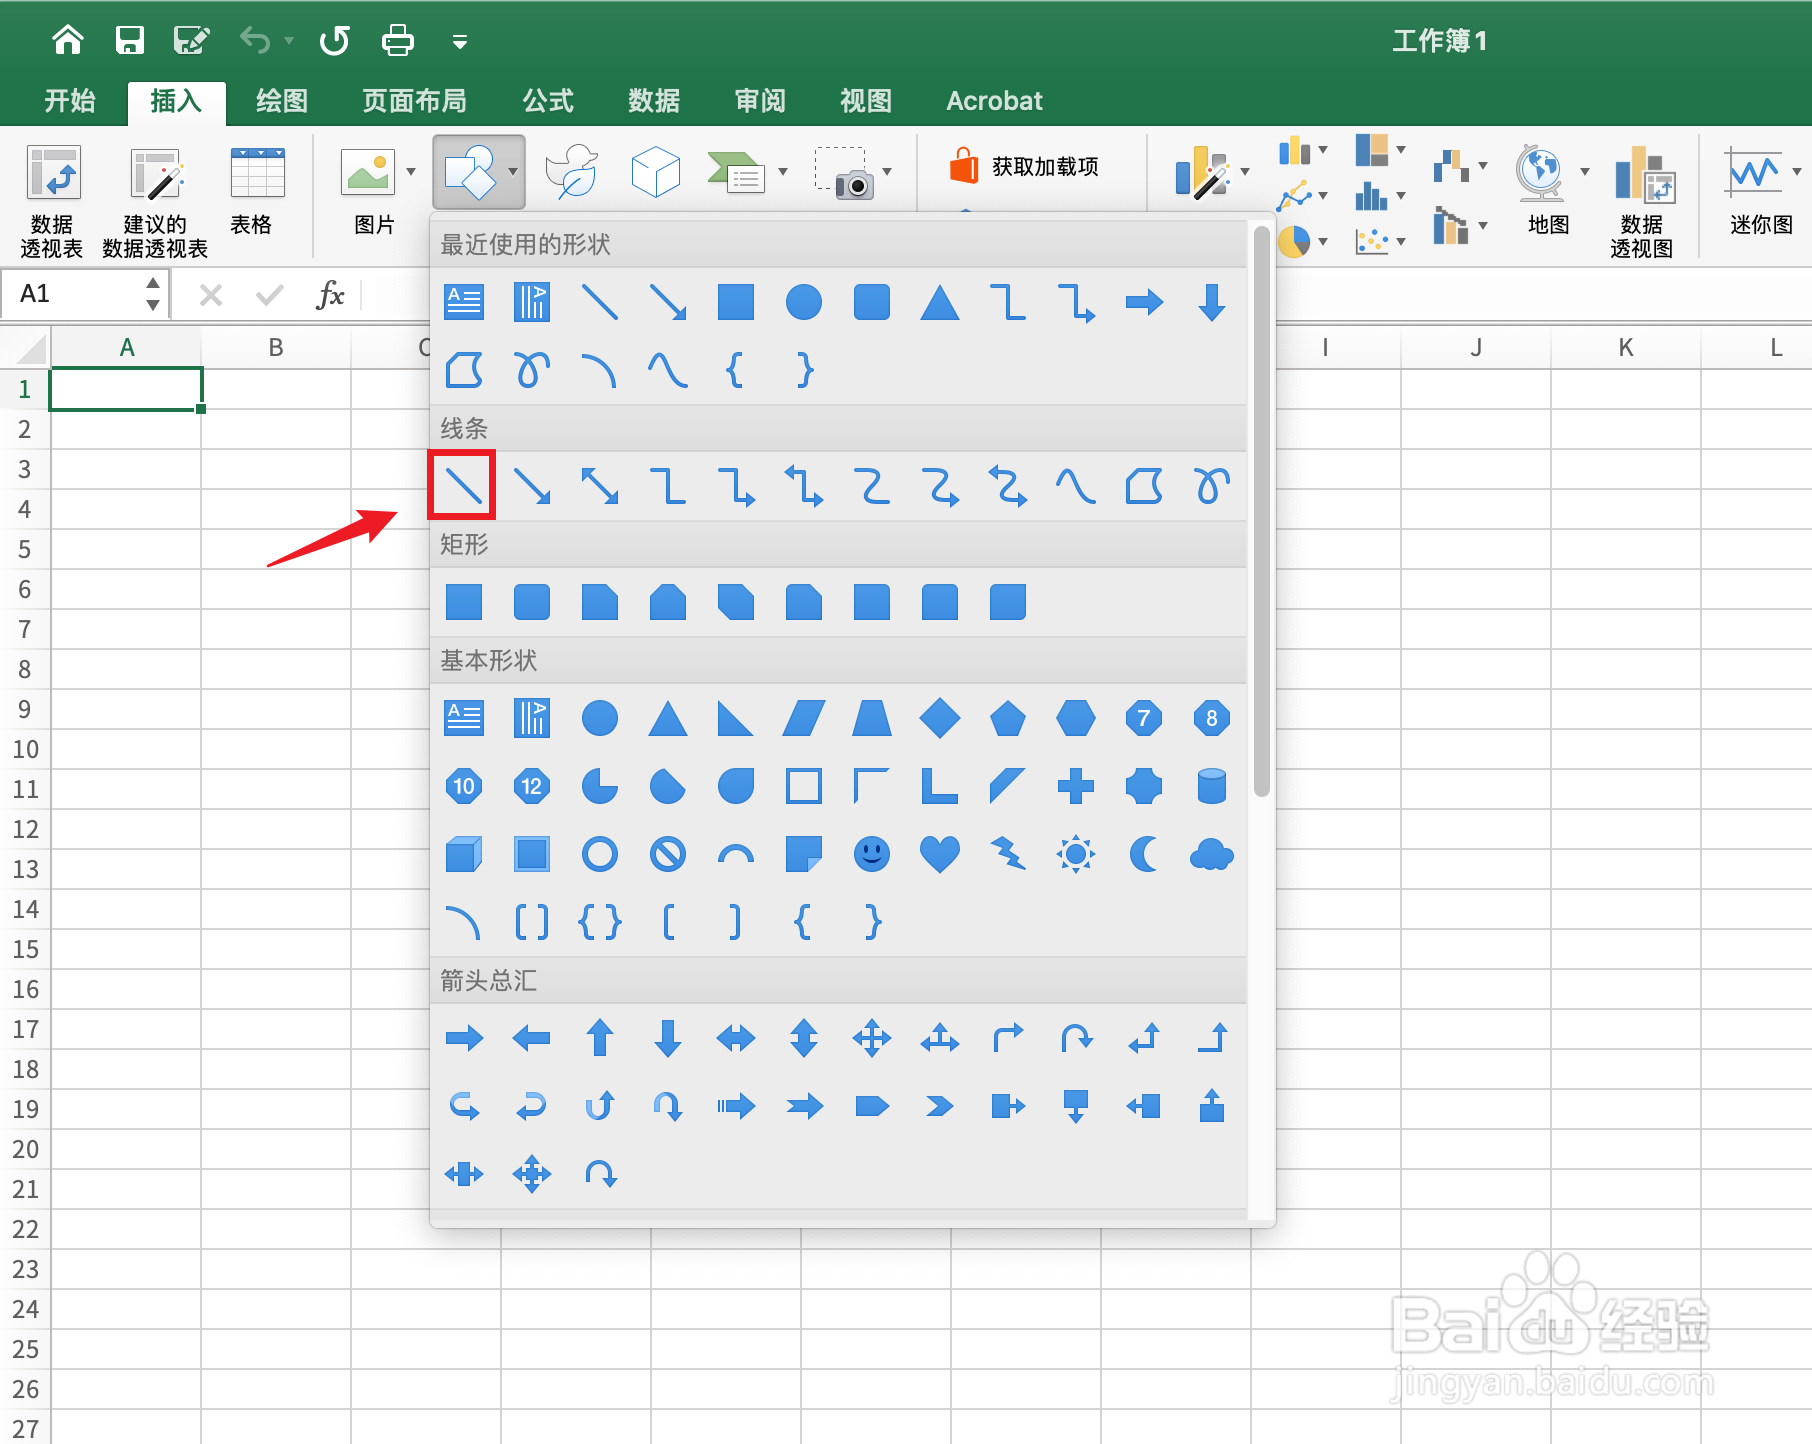Select the cloud shape
This screenshot has height=1444, width=1812.
click(x=1212, y=854)
